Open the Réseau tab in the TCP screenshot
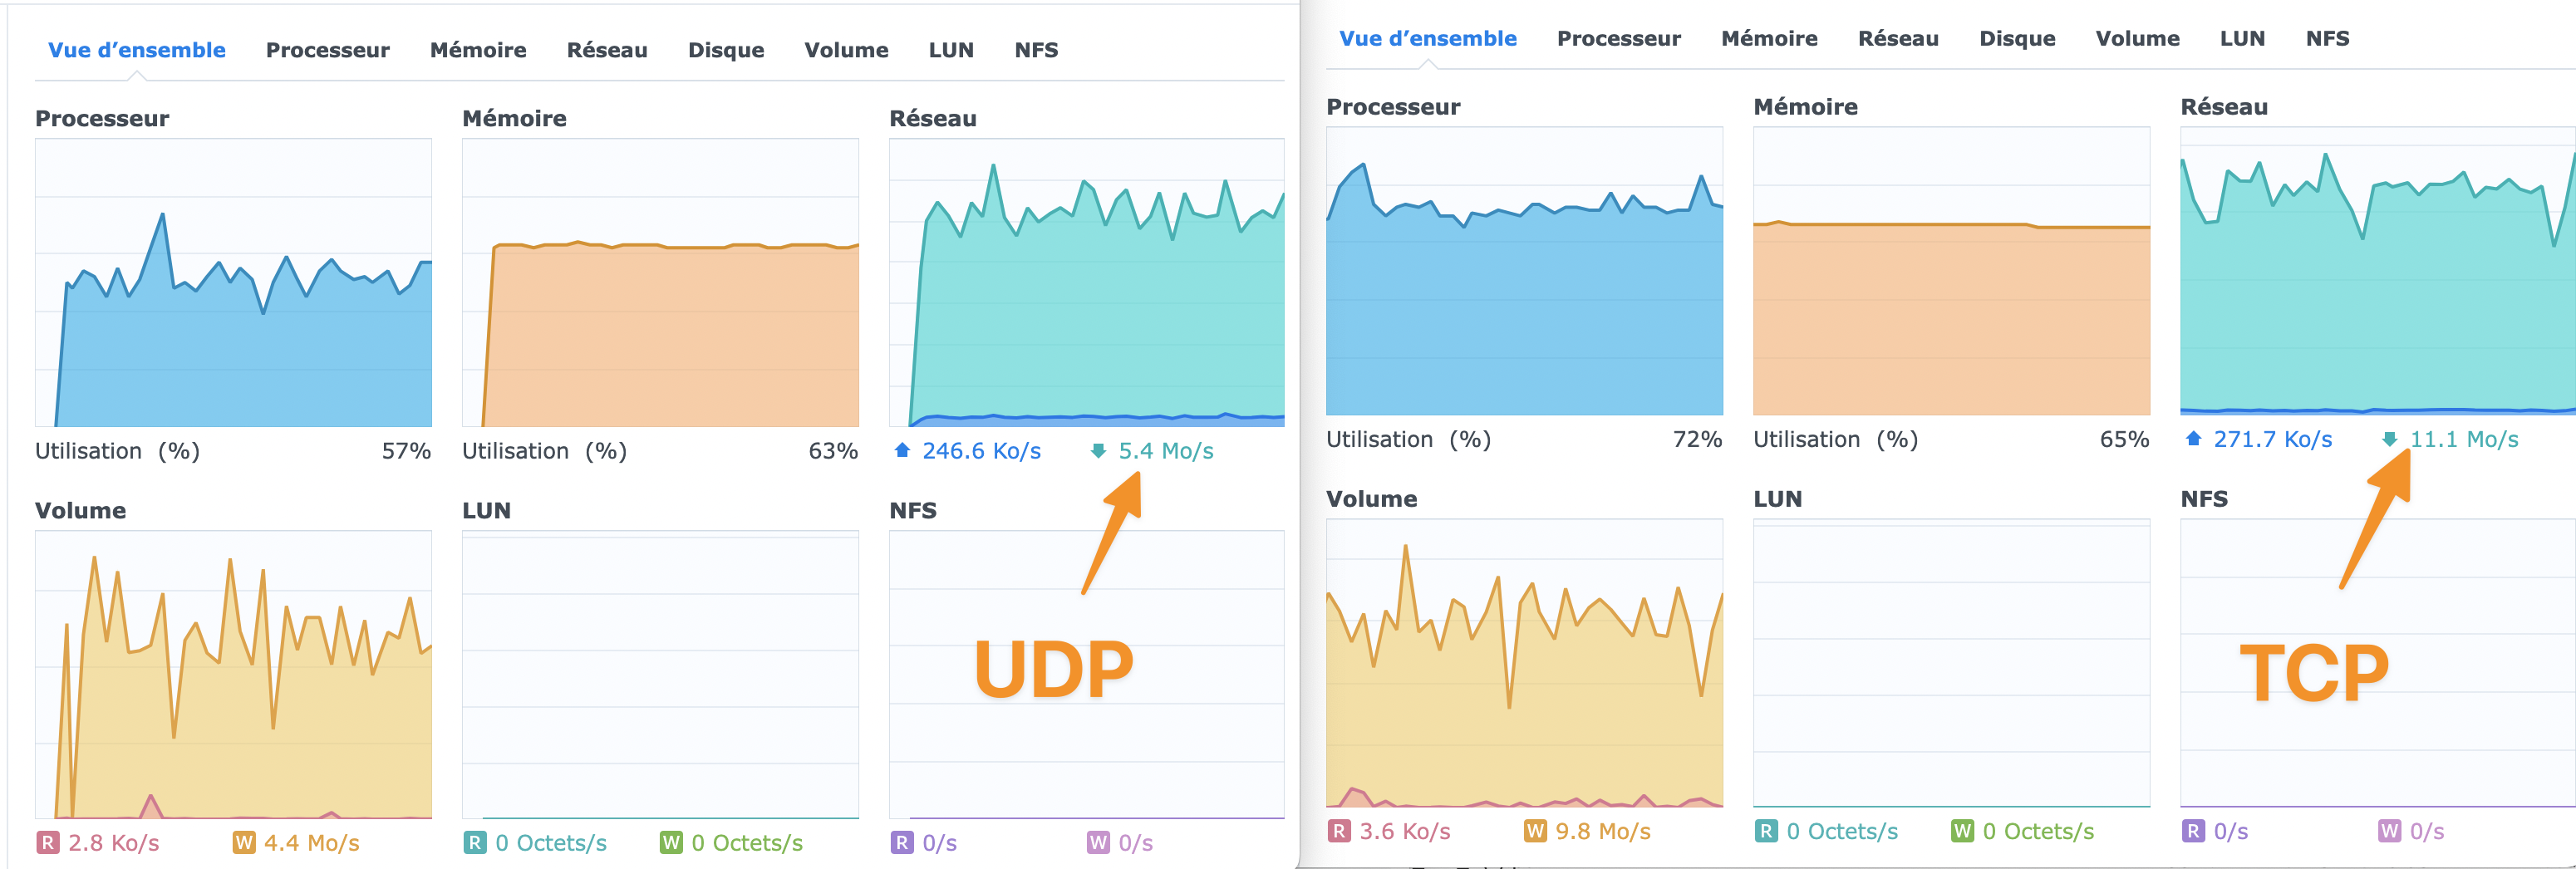The image size is (2576, 869). 1897,39
